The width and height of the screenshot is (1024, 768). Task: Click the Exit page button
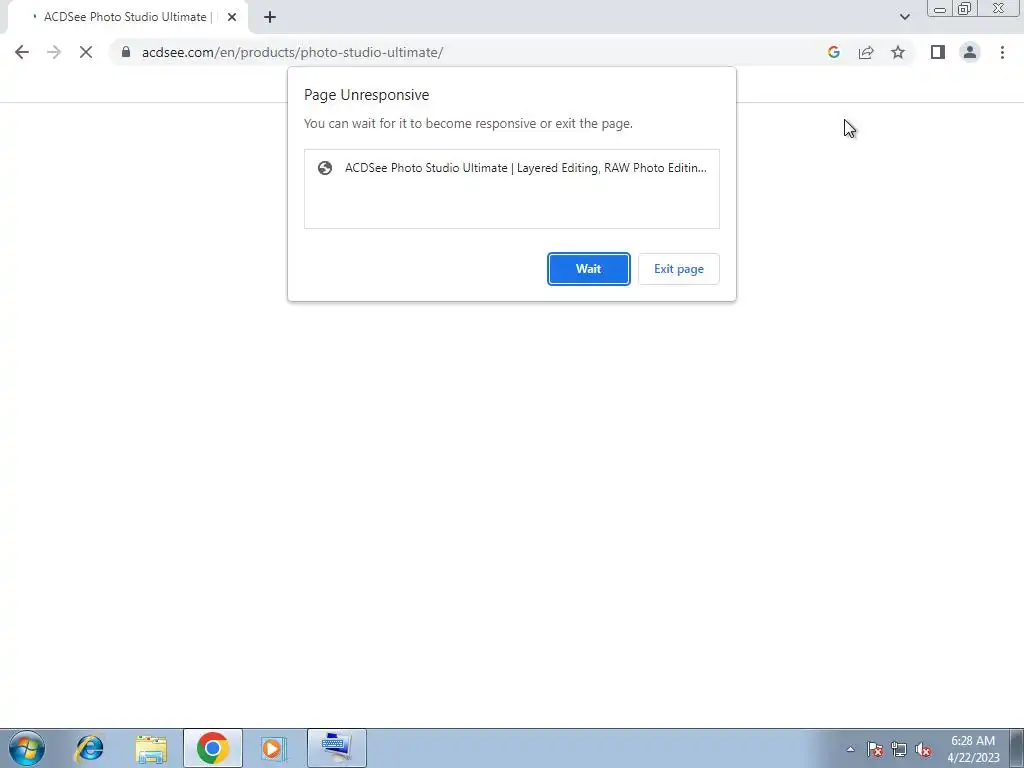pyautogui.click(x=679, y=269)
